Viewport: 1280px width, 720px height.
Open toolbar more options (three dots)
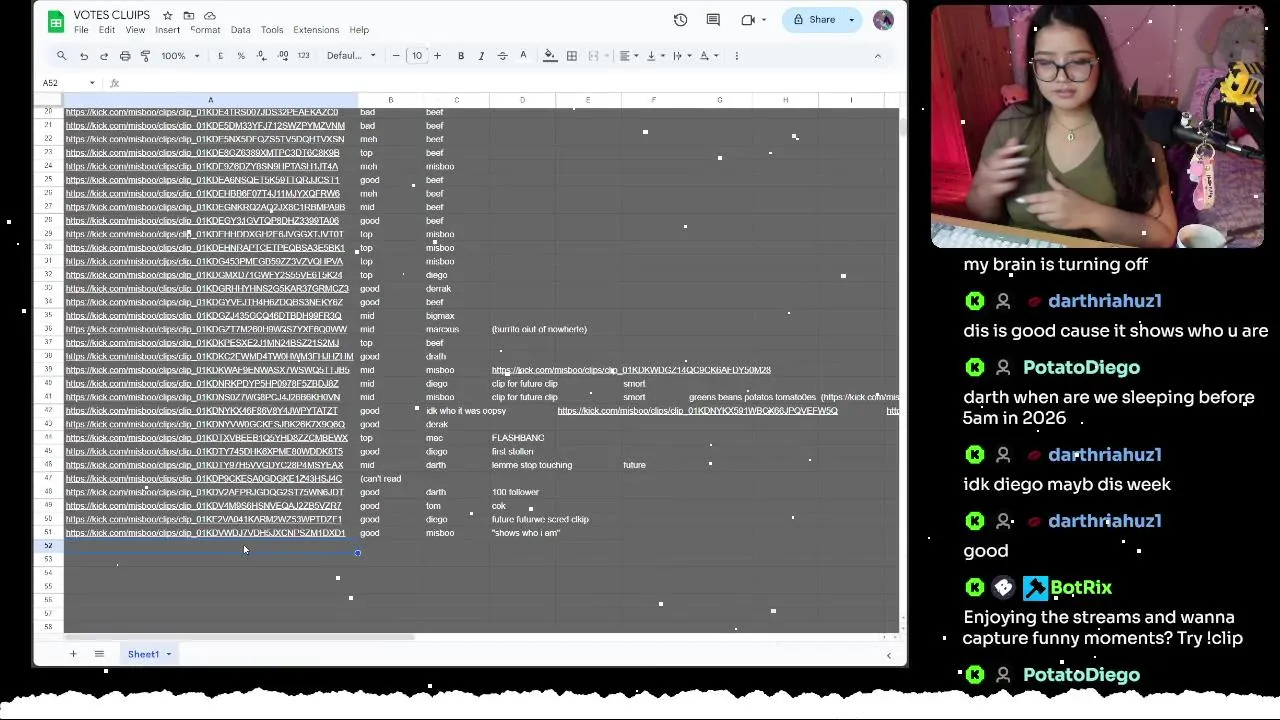(737, 56)
